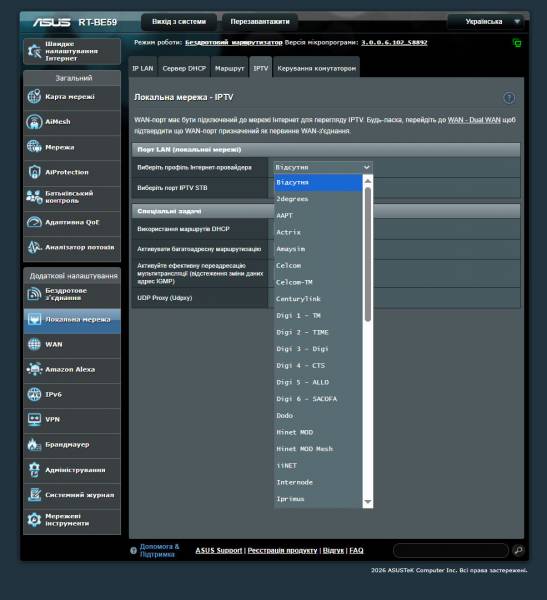Choose Digi 4 - CTS profile
This screenshot has width=547, height=600.
318,365
